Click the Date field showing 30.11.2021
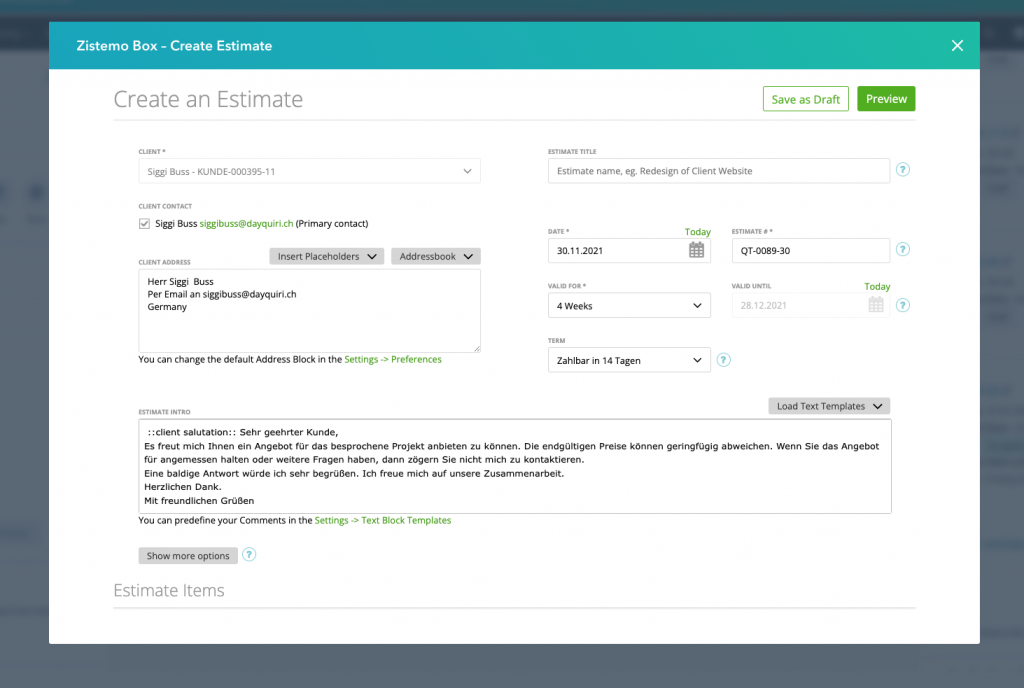The width and height of the screenshot is (1024, 688). tap(629, 251)
